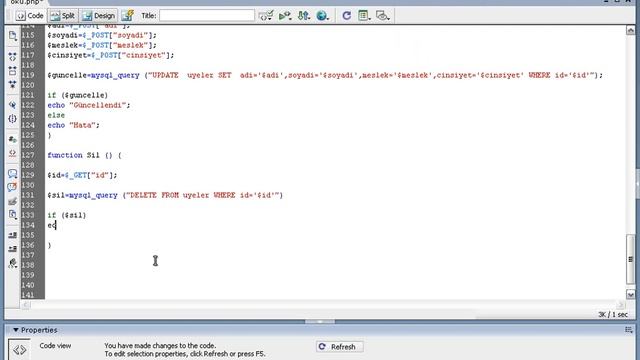Click the document Title input field
Image resolution: width=640 pixels, height=360 pixels.
click(x=207, y=16)
